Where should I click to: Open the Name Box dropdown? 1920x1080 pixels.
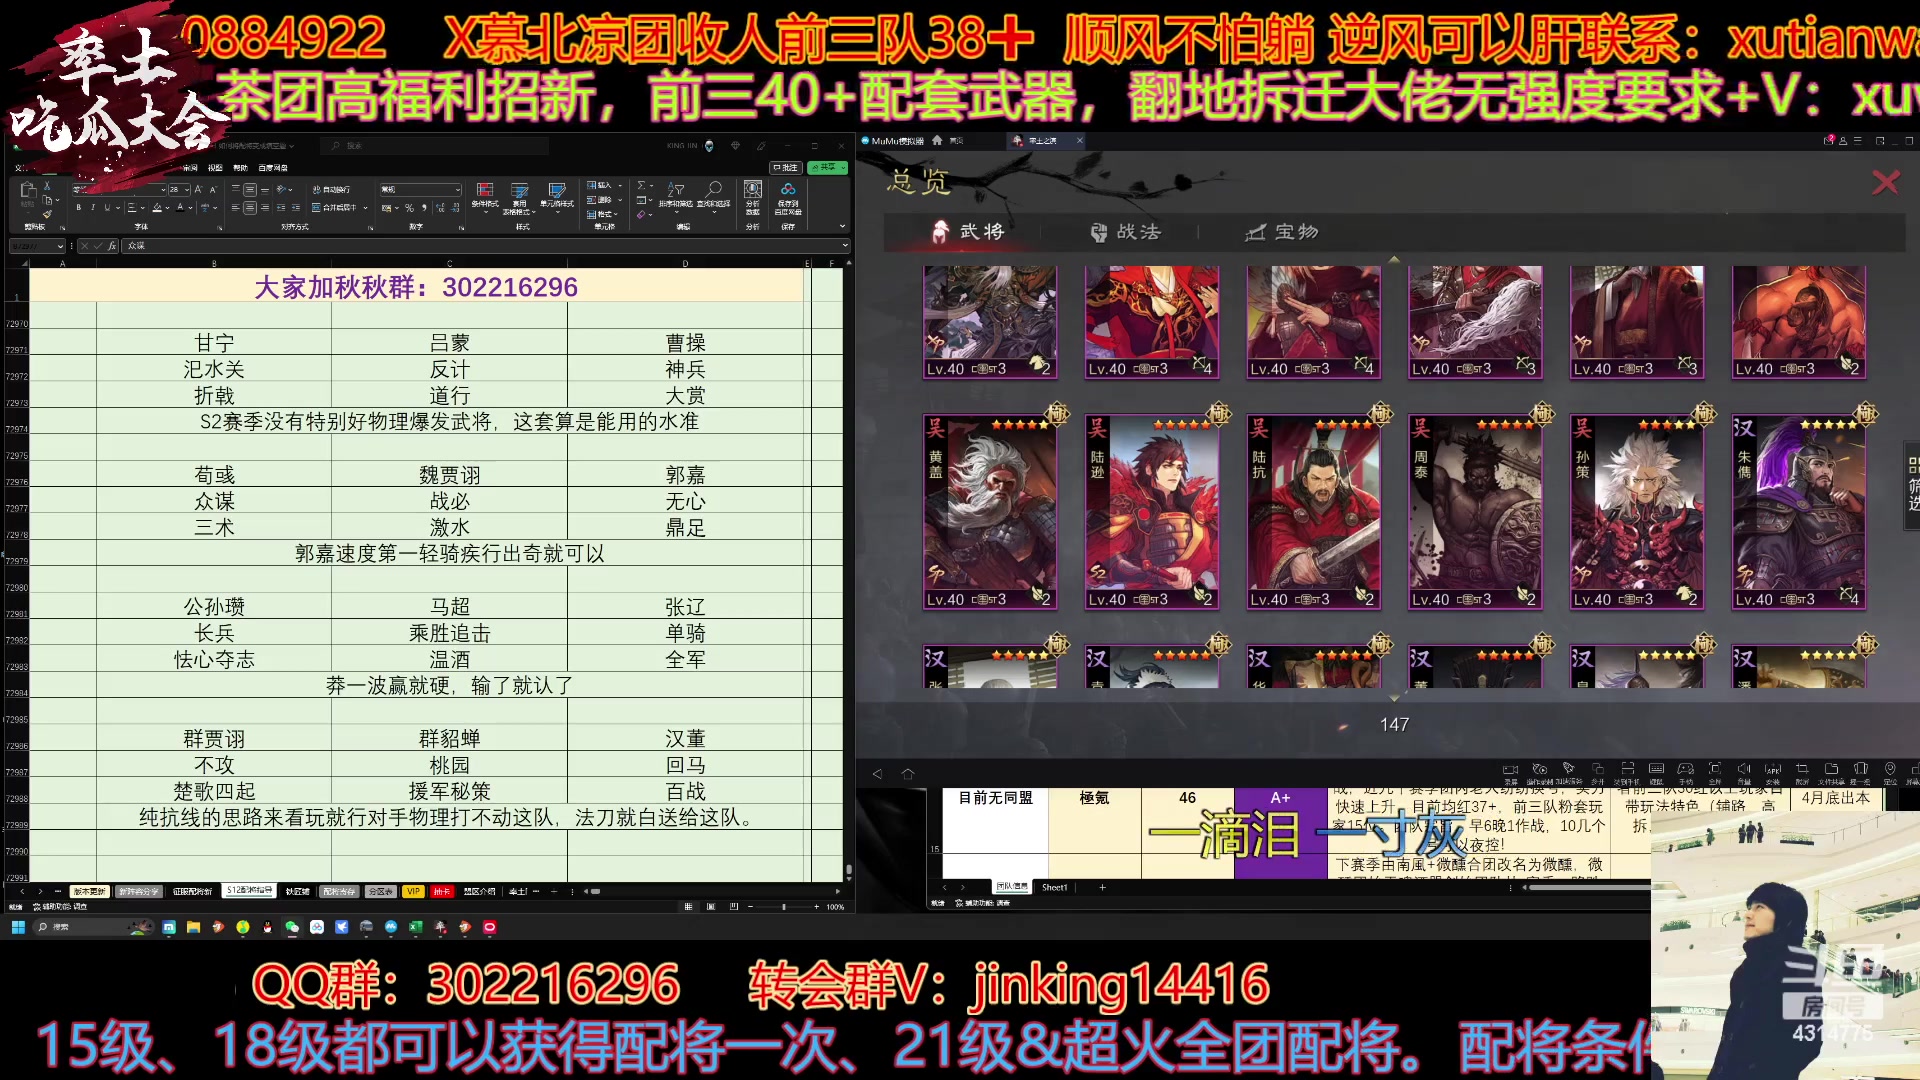(60, 246)
